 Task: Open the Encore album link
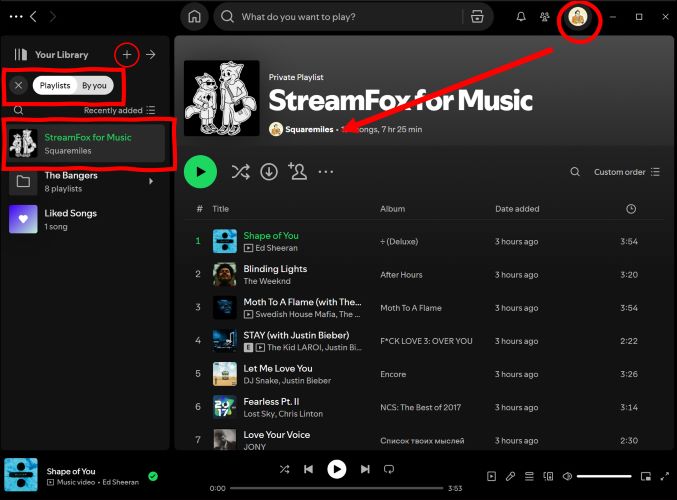point(393,374)
